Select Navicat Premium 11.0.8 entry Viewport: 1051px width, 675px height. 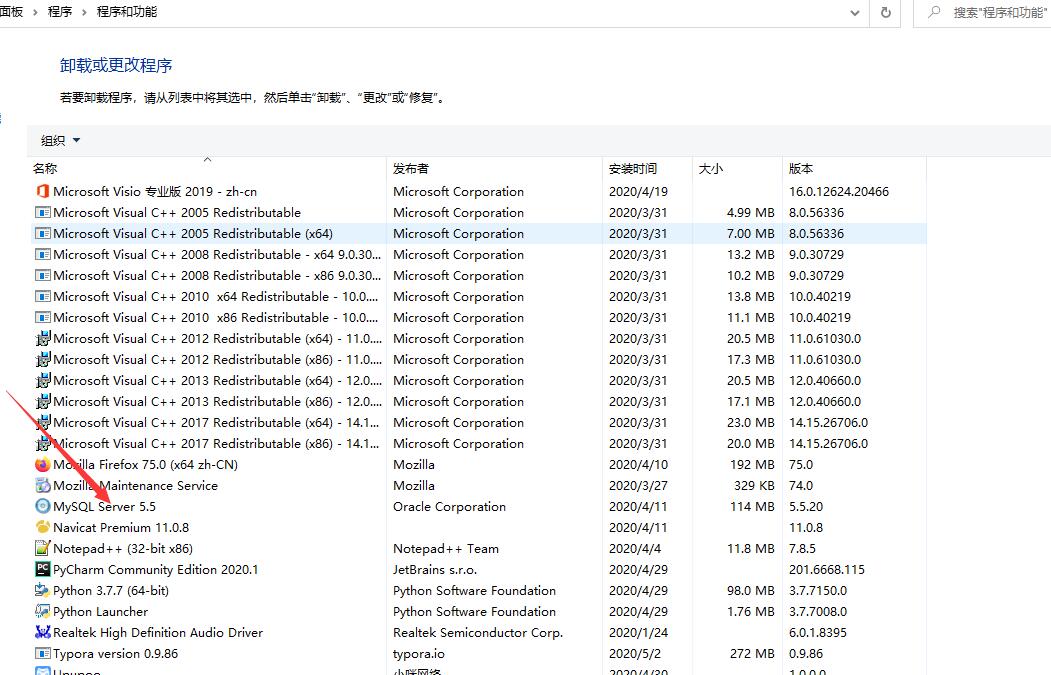tap(121, 528)
